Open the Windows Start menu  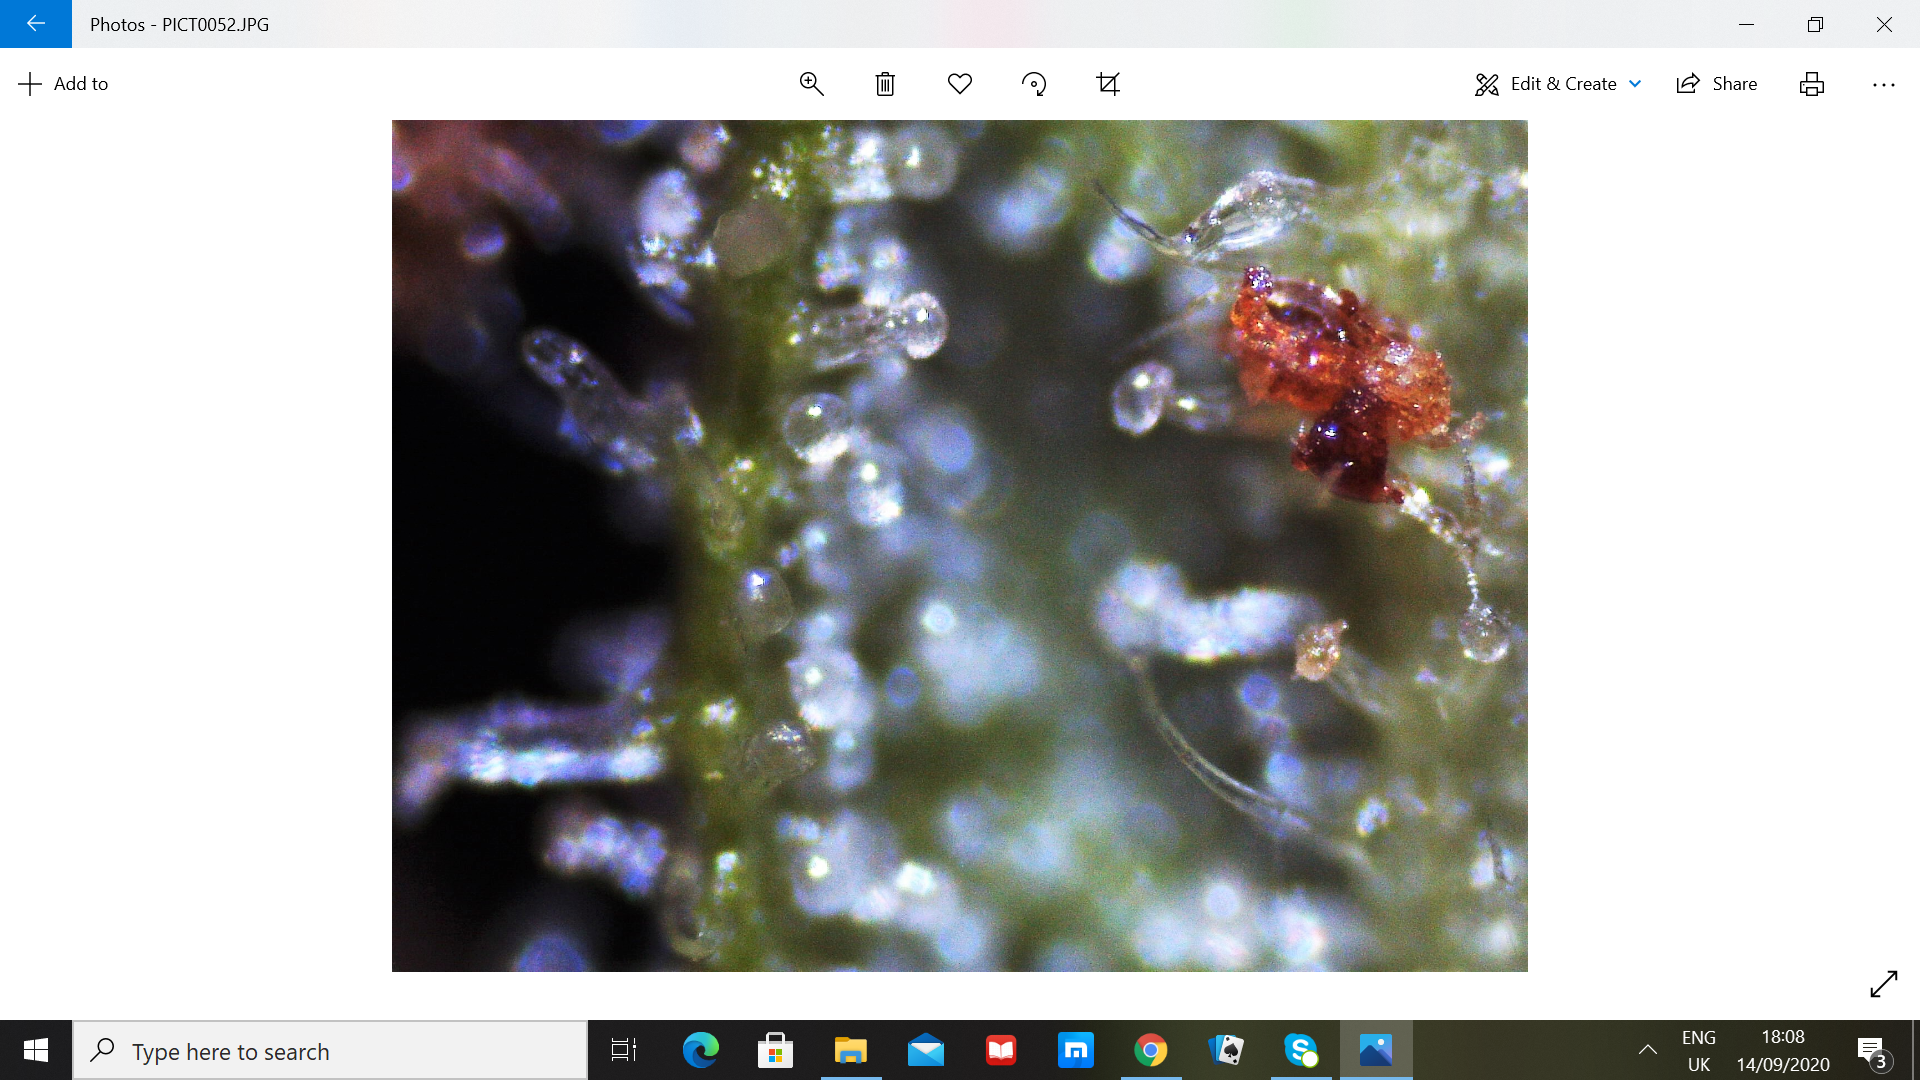point(36,1050)
